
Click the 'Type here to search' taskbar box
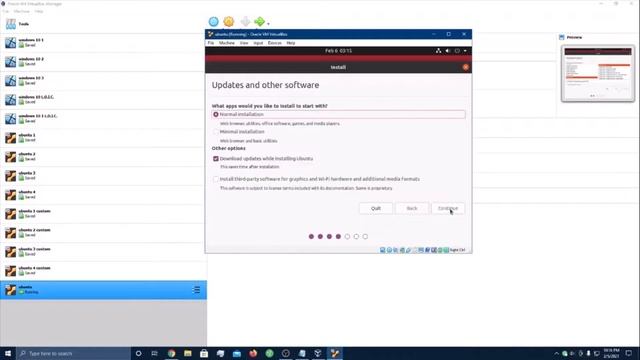[73, 353]
